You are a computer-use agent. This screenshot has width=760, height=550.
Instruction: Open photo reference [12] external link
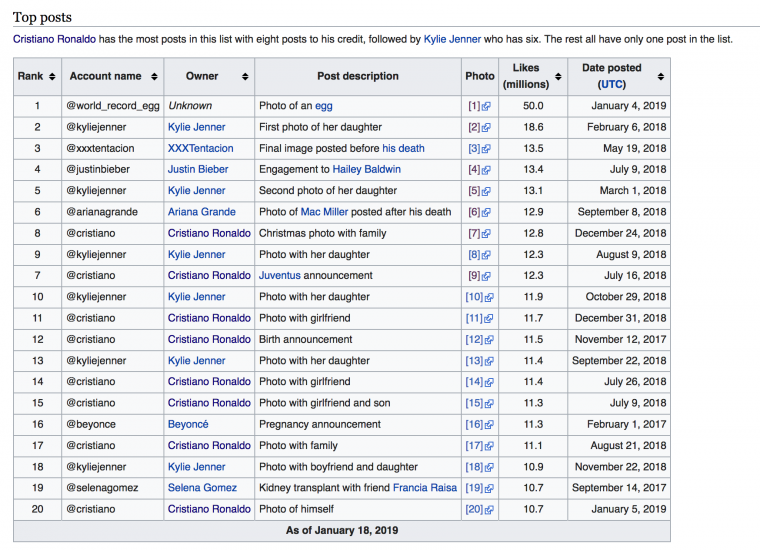(479, 340)
